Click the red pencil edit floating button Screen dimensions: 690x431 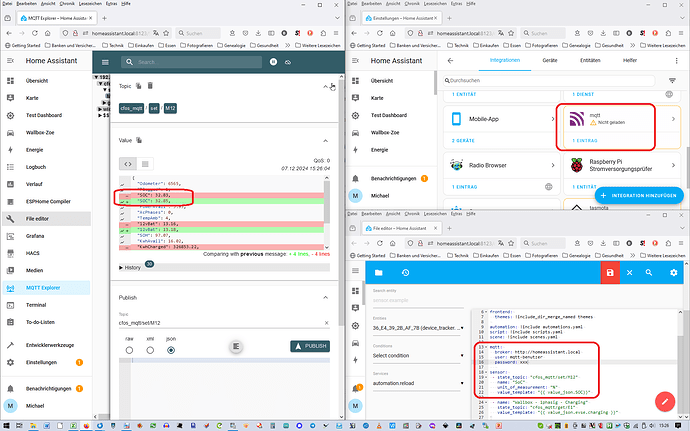click(x=665, y=401)
